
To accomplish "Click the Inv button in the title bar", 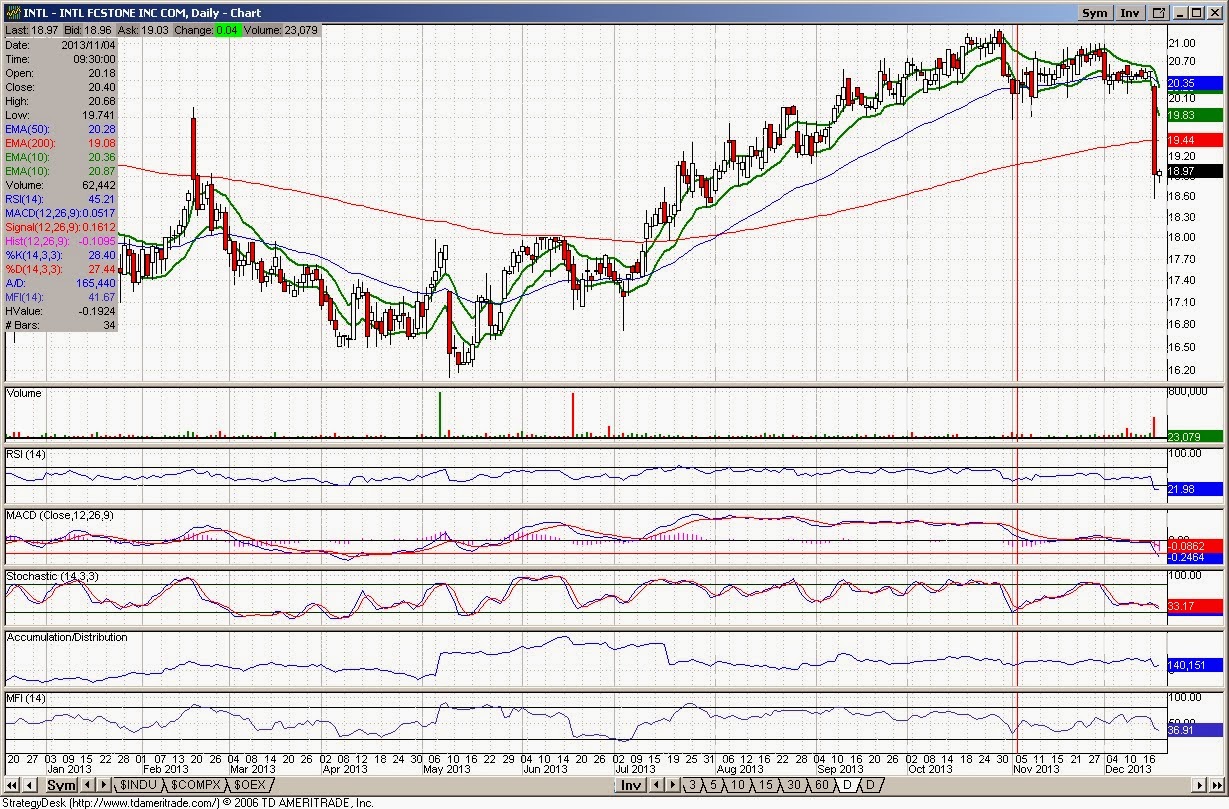I will (x=1130, y=13).
